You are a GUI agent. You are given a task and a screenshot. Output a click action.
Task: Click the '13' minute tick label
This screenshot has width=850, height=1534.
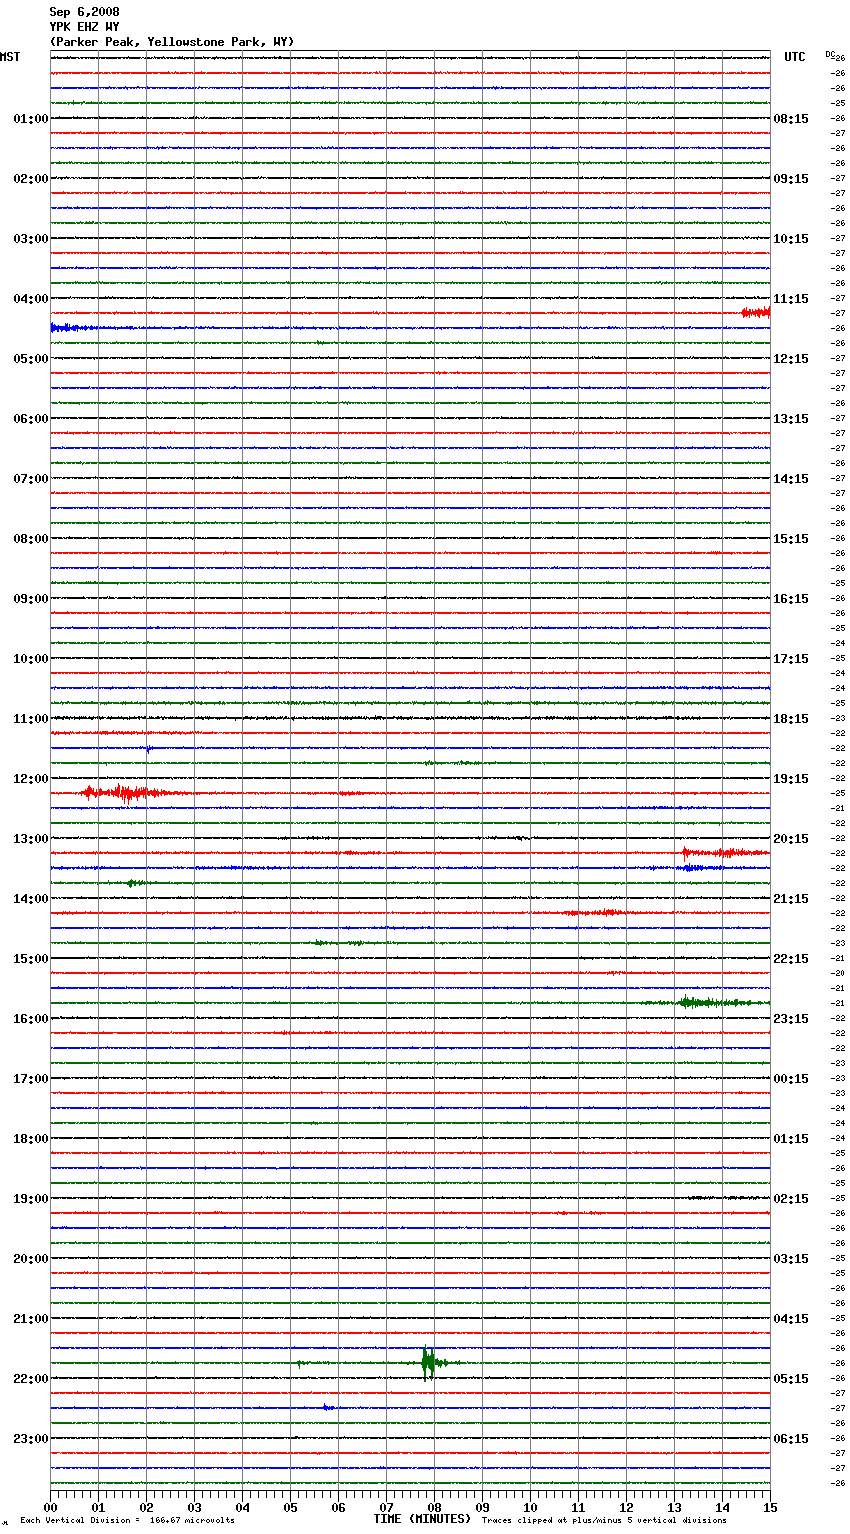click(x=674, y=1507)
